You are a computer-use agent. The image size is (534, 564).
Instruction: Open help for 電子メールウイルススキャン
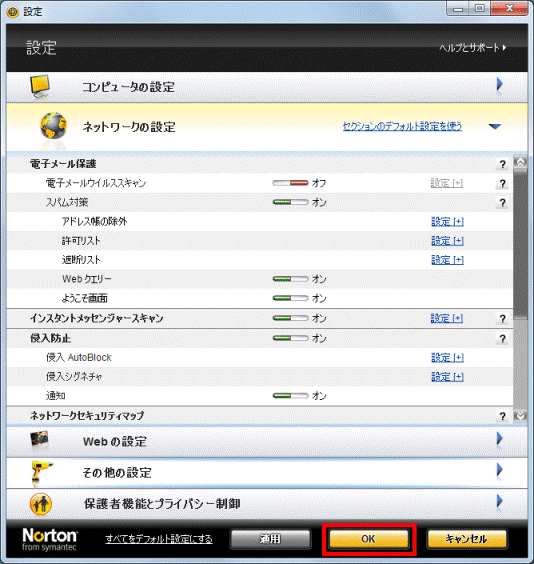(502, 184)
